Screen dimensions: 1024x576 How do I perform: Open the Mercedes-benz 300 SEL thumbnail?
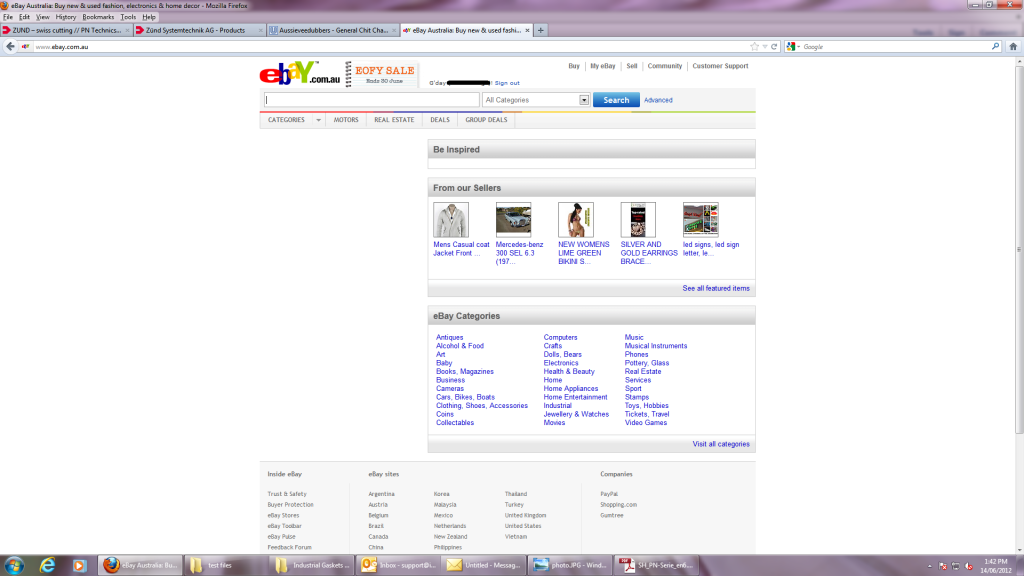coord(513,219)
